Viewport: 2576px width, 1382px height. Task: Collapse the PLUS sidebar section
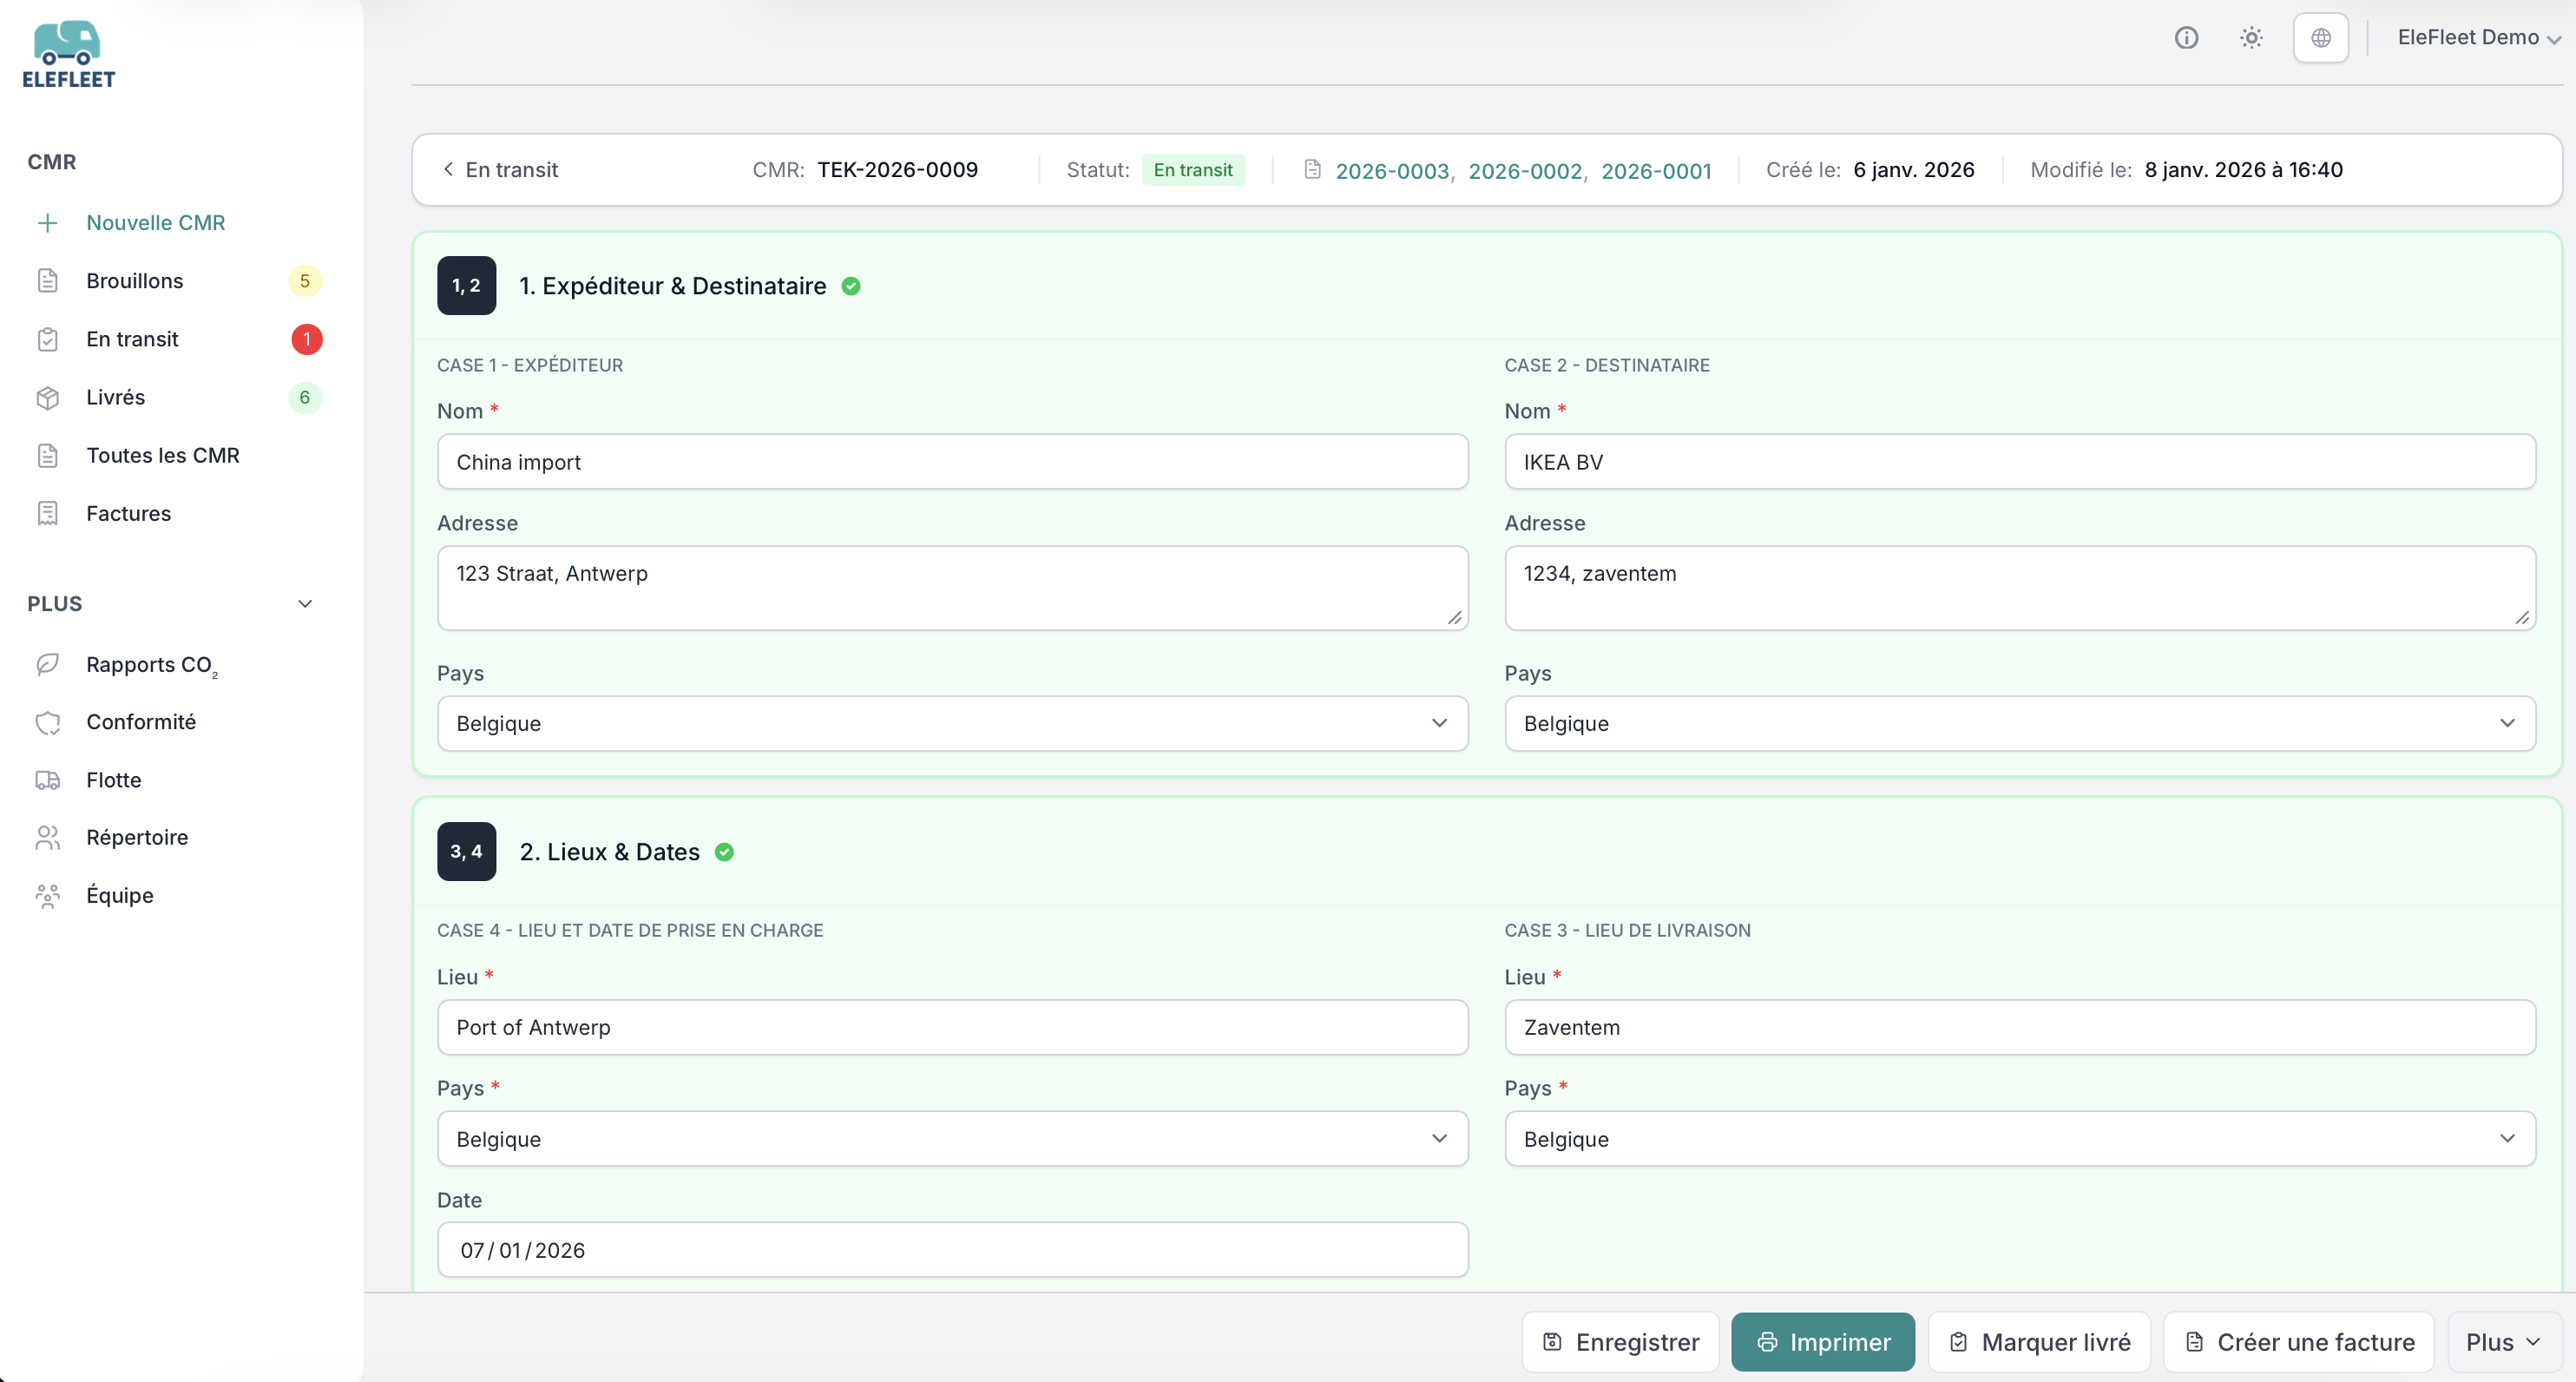coord(305,604)
